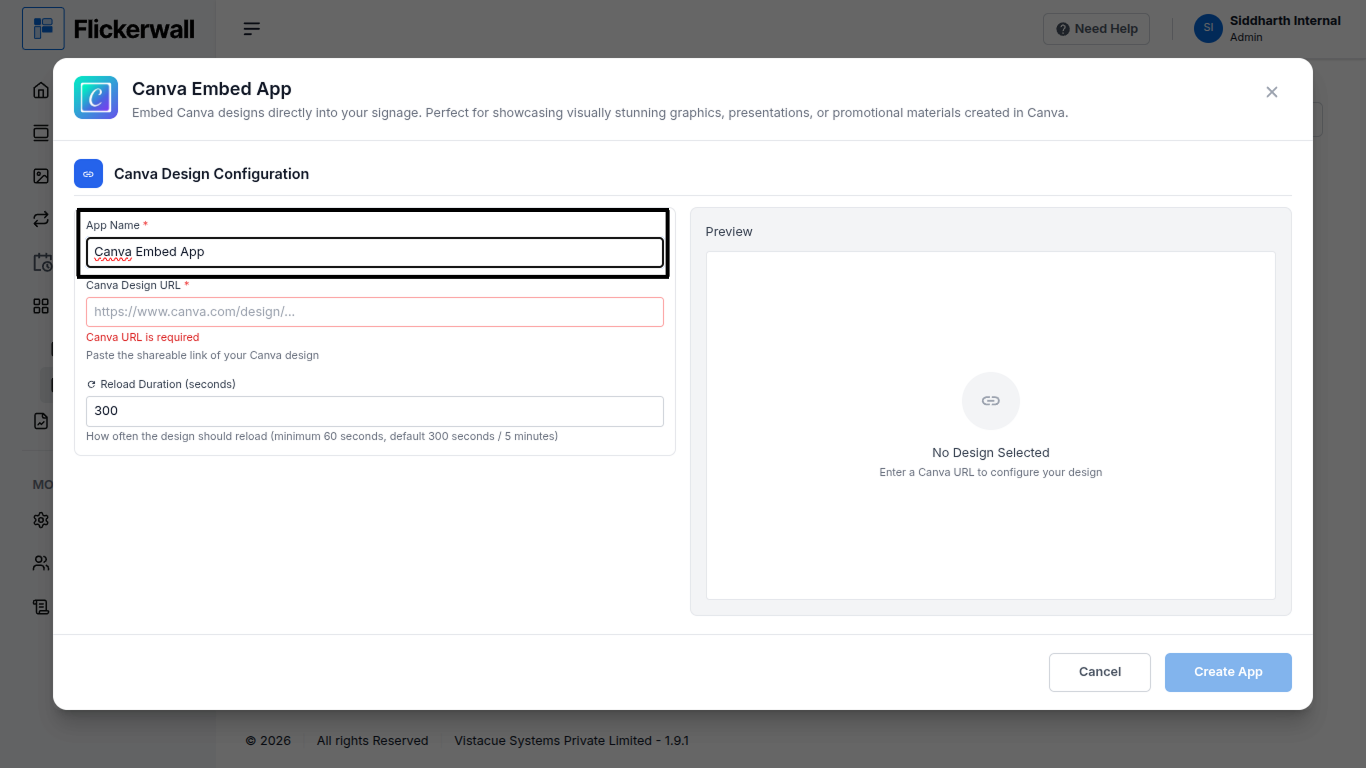Click the 'Vistacue Systems Private Limited' footer text

572,741
